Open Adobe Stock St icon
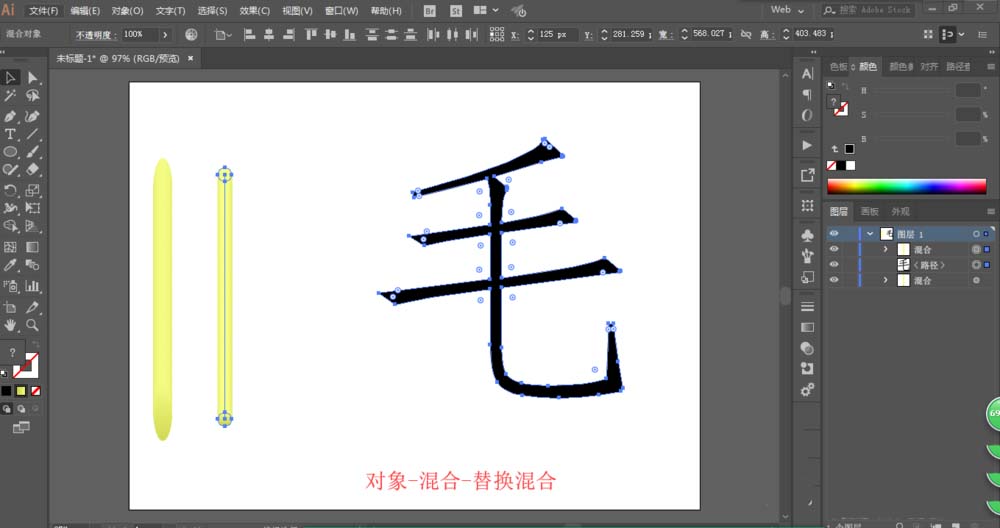The height and width of the screenshot is (528, 1000). [x=456, y=11]
